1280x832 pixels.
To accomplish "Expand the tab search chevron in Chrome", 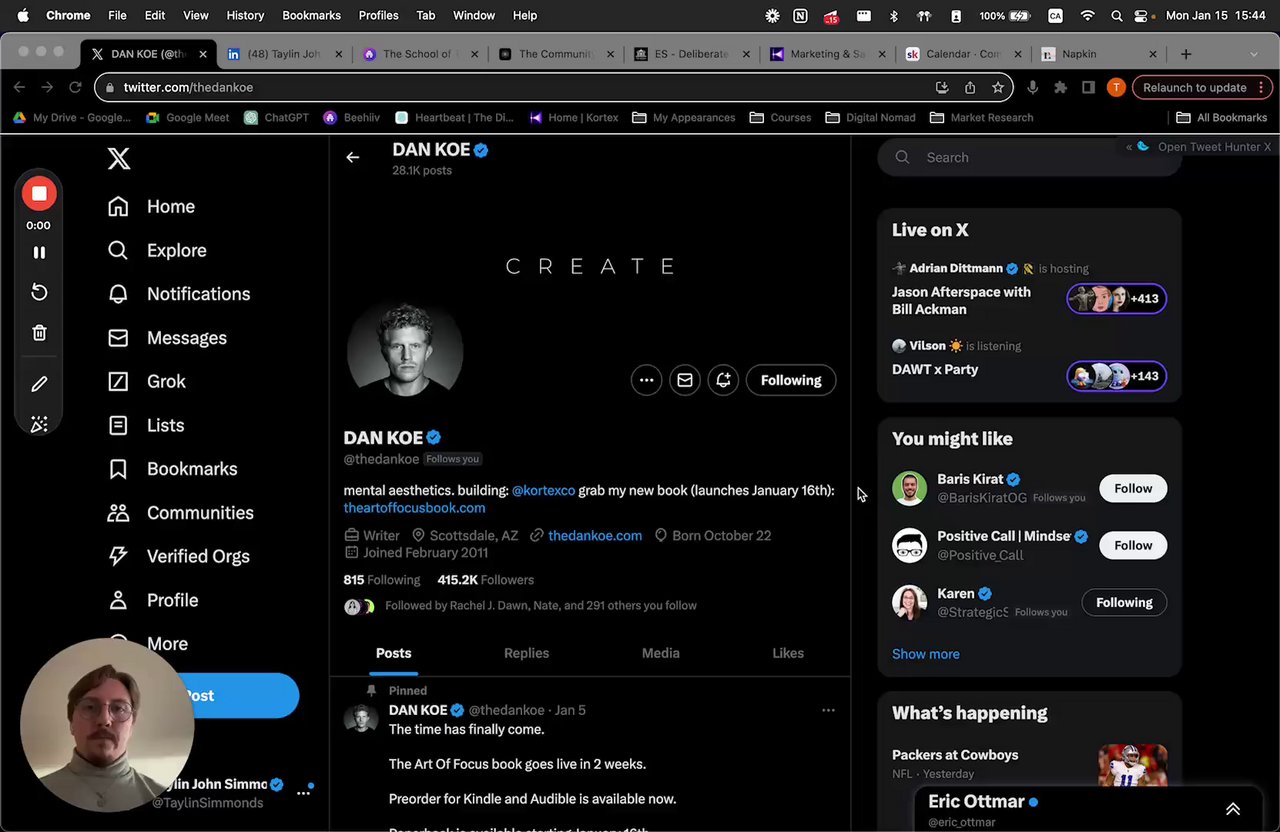I will [1254, 54].
